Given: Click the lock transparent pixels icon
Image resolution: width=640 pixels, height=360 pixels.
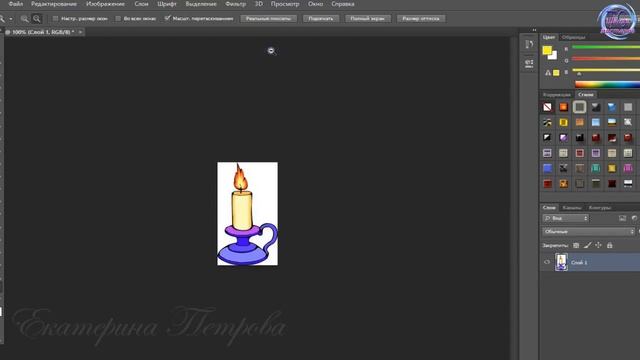Looking at the screenshot, I should pos(576,245).
